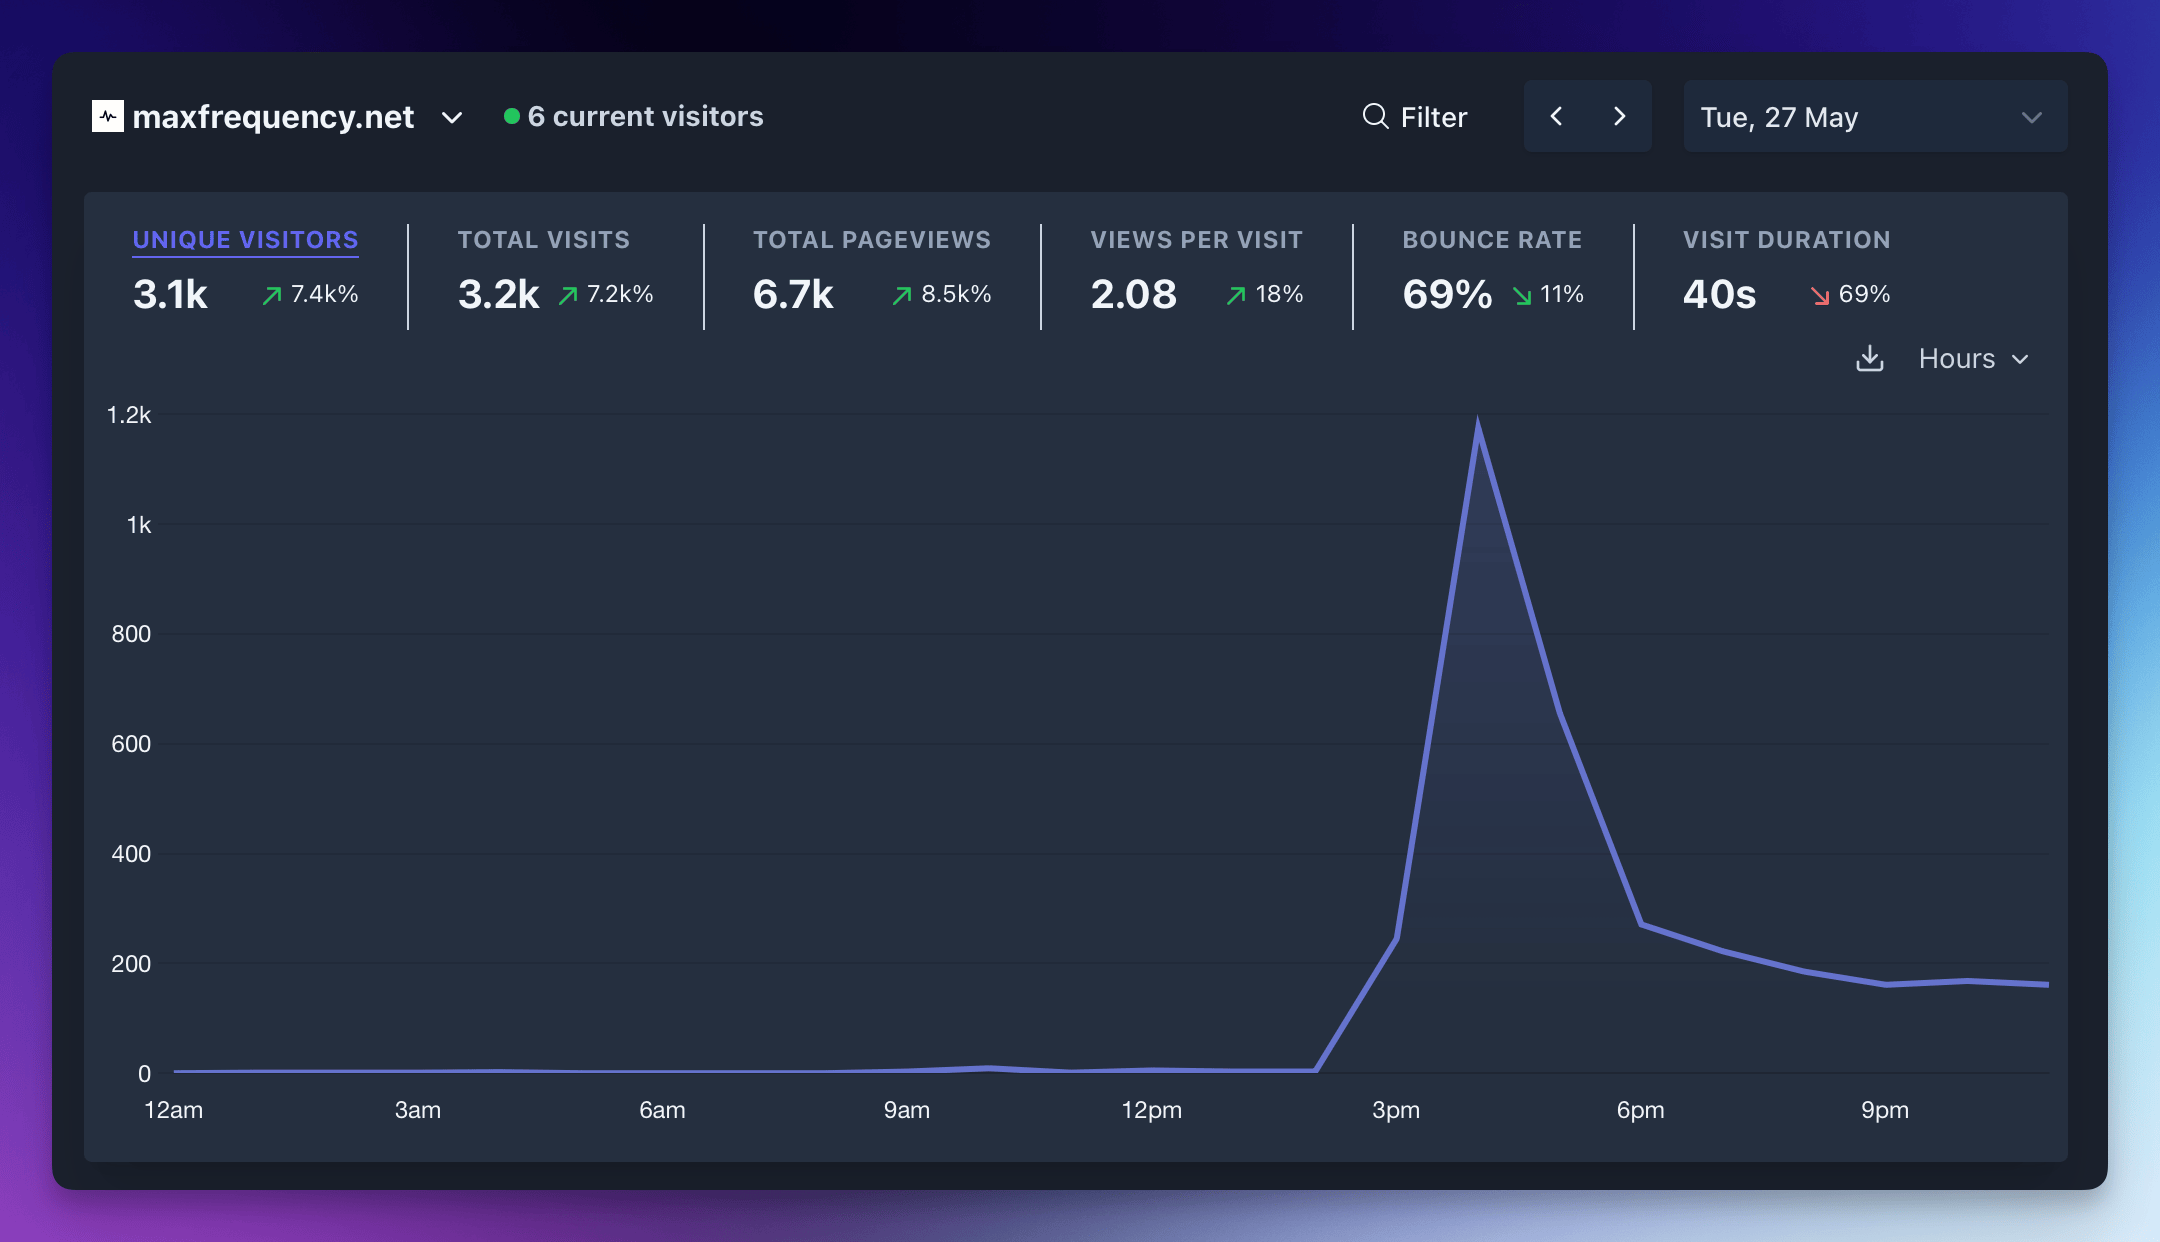This screenshot has height=1242, width=2160.
Task: Click the maxfrequency.net site logo icon
Action: [110, 117]
